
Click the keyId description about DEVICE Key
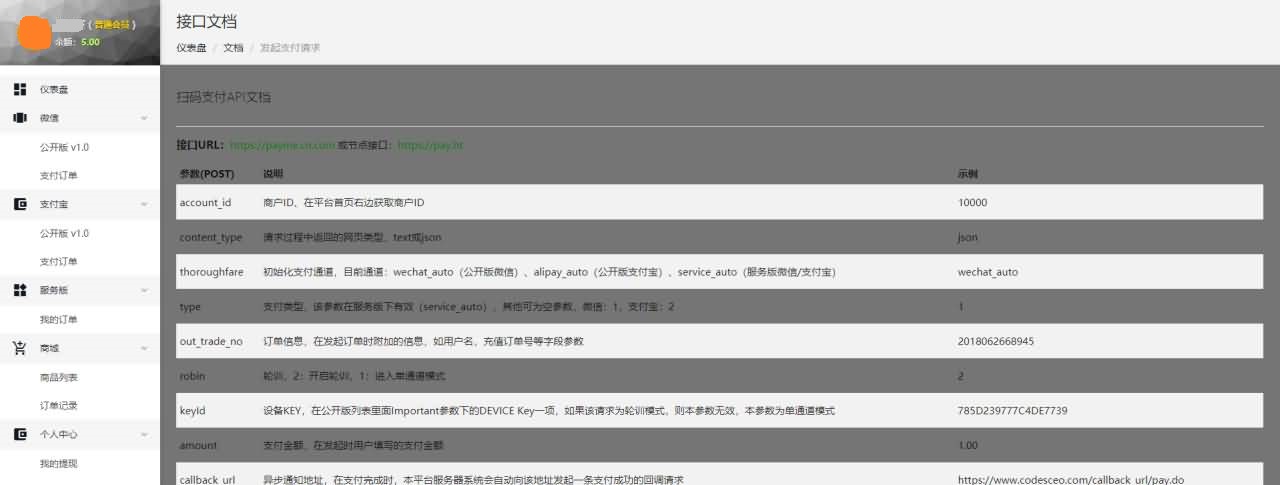pyautogui.click(x=549, y=411)
